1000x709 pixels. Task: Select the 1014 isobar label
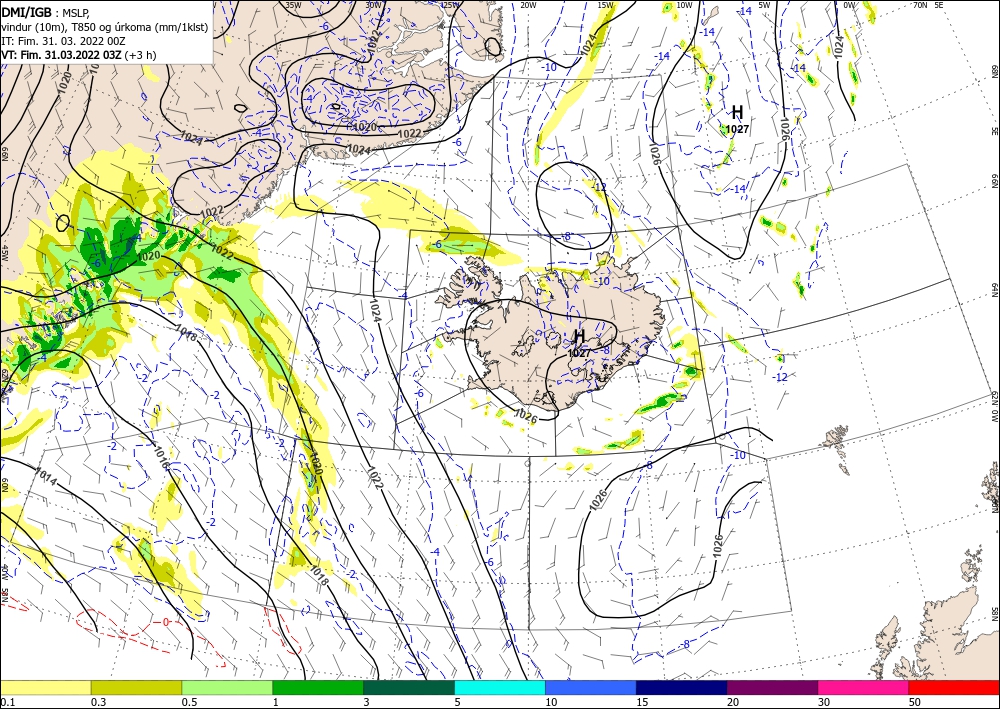[45, 476]
